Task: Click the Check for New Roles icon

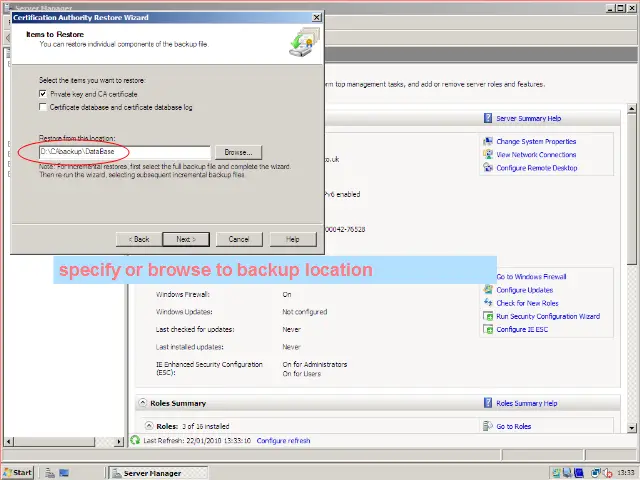Action: point(488,303)
